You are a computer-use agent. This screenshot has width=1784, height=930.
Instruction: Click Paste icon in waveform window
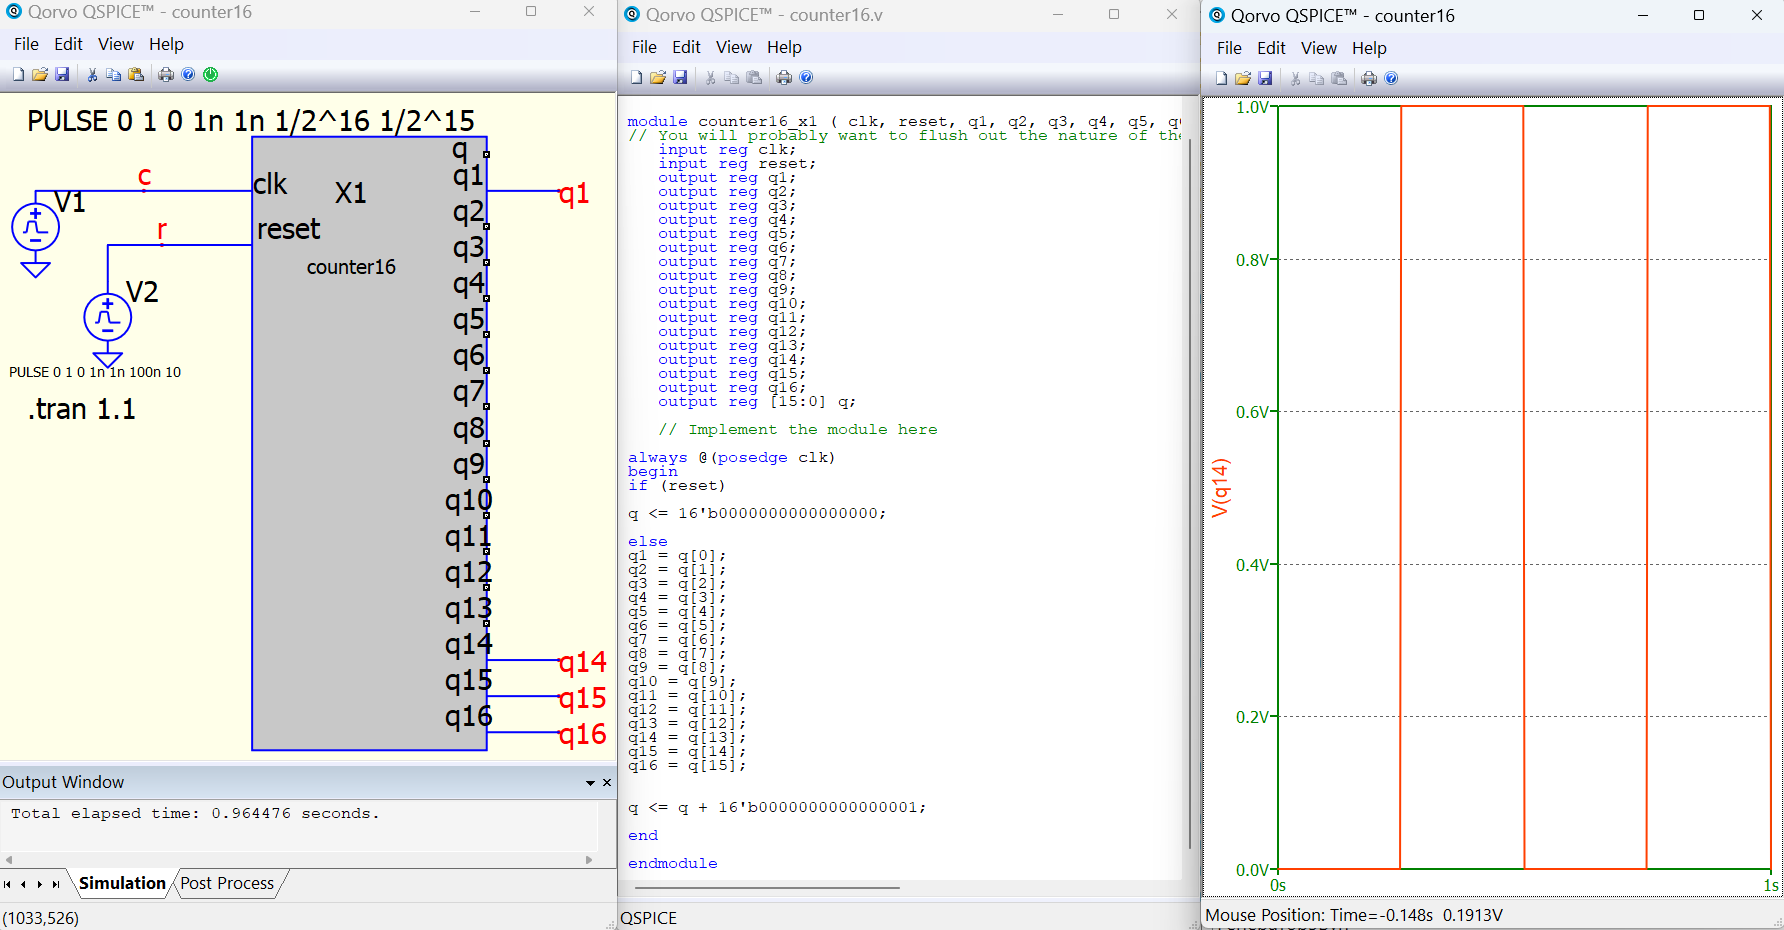tap(1339, 79)
